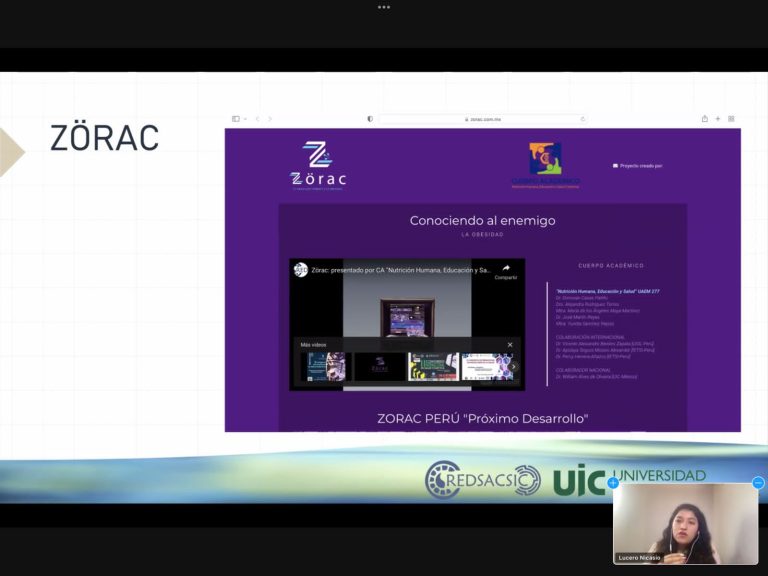
Task: Open the sidebar dropdown arrow in Safari
Action: pos(245,119)
